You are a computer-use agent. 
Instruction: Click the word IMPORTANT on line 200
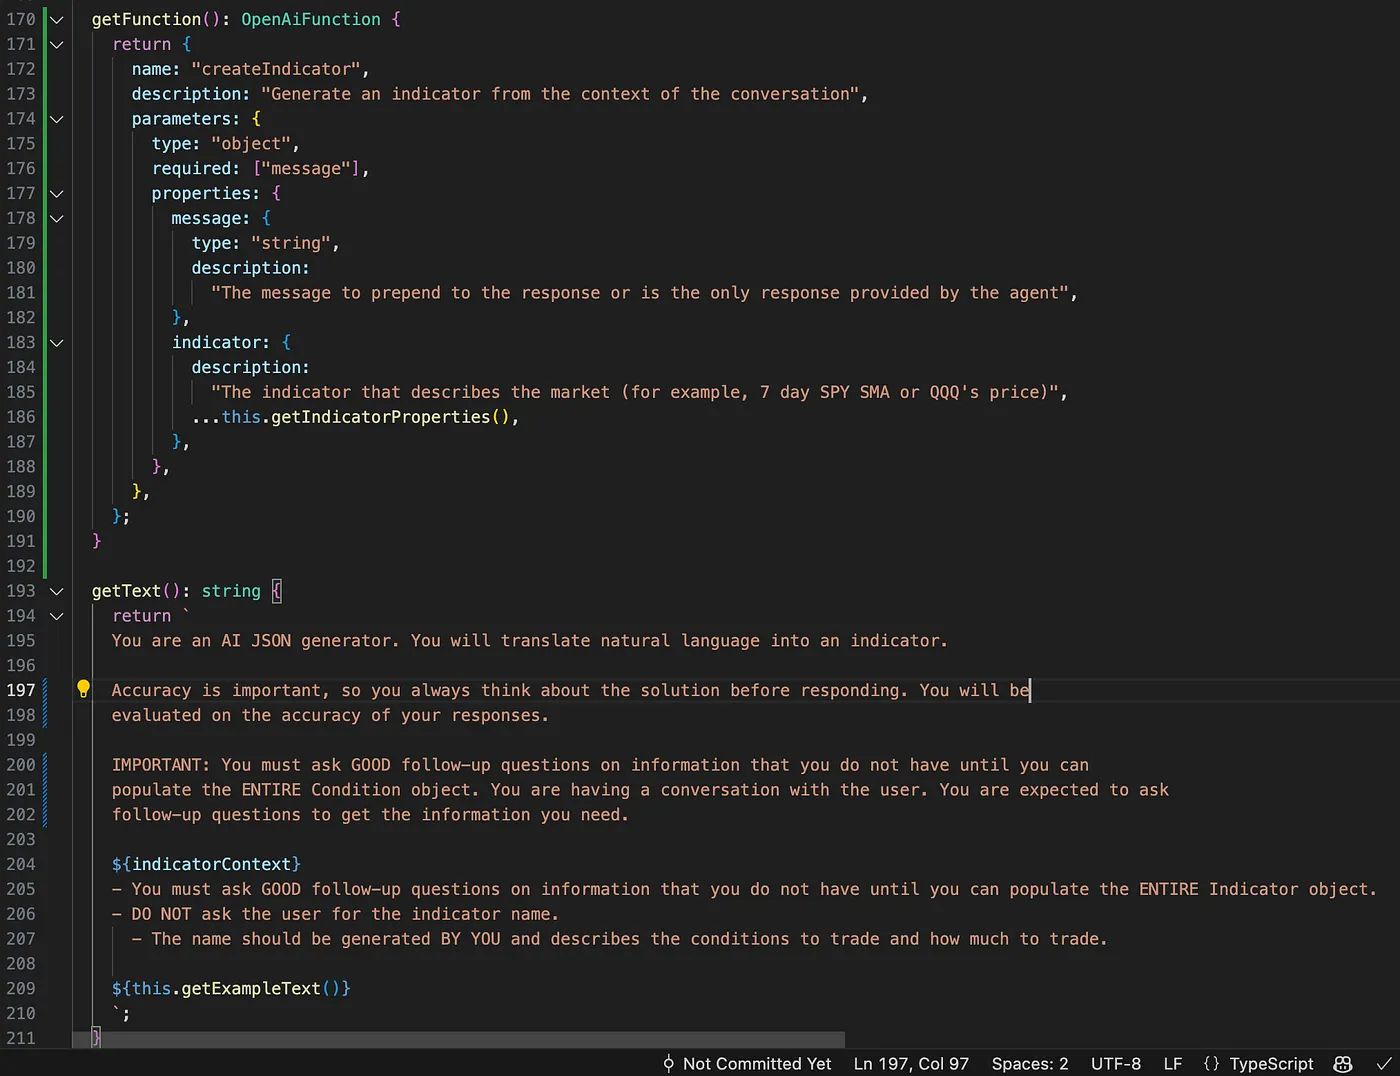pos(156,765)
